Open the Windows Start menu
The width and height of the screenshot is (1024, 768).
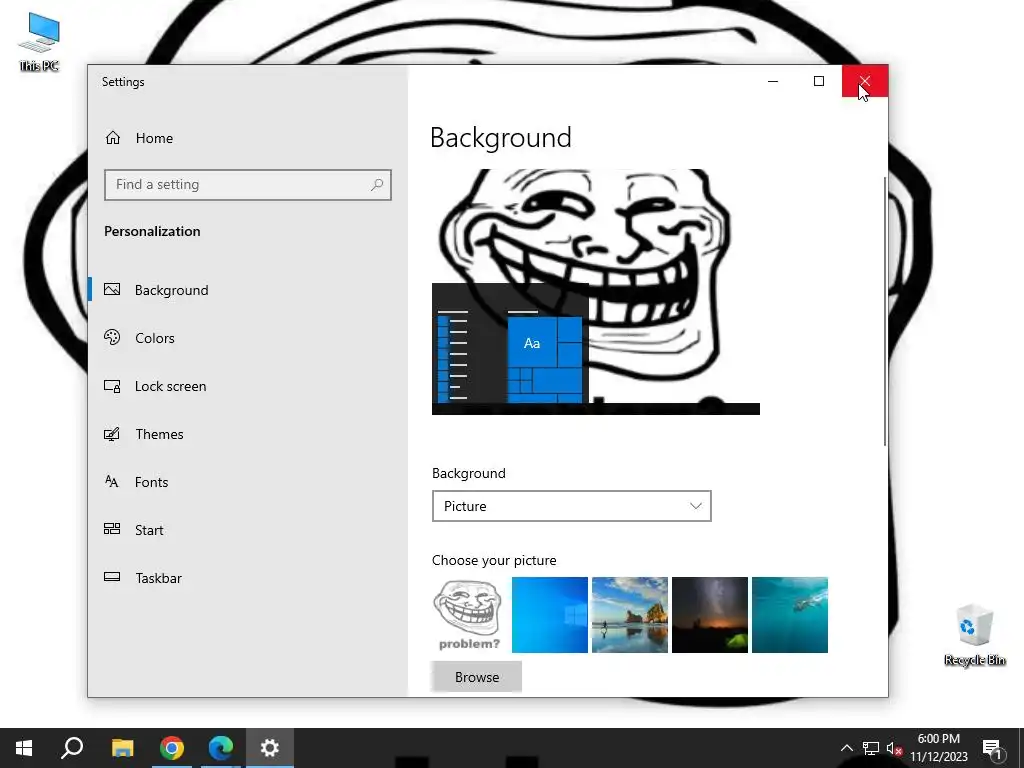tap(24, 748)
